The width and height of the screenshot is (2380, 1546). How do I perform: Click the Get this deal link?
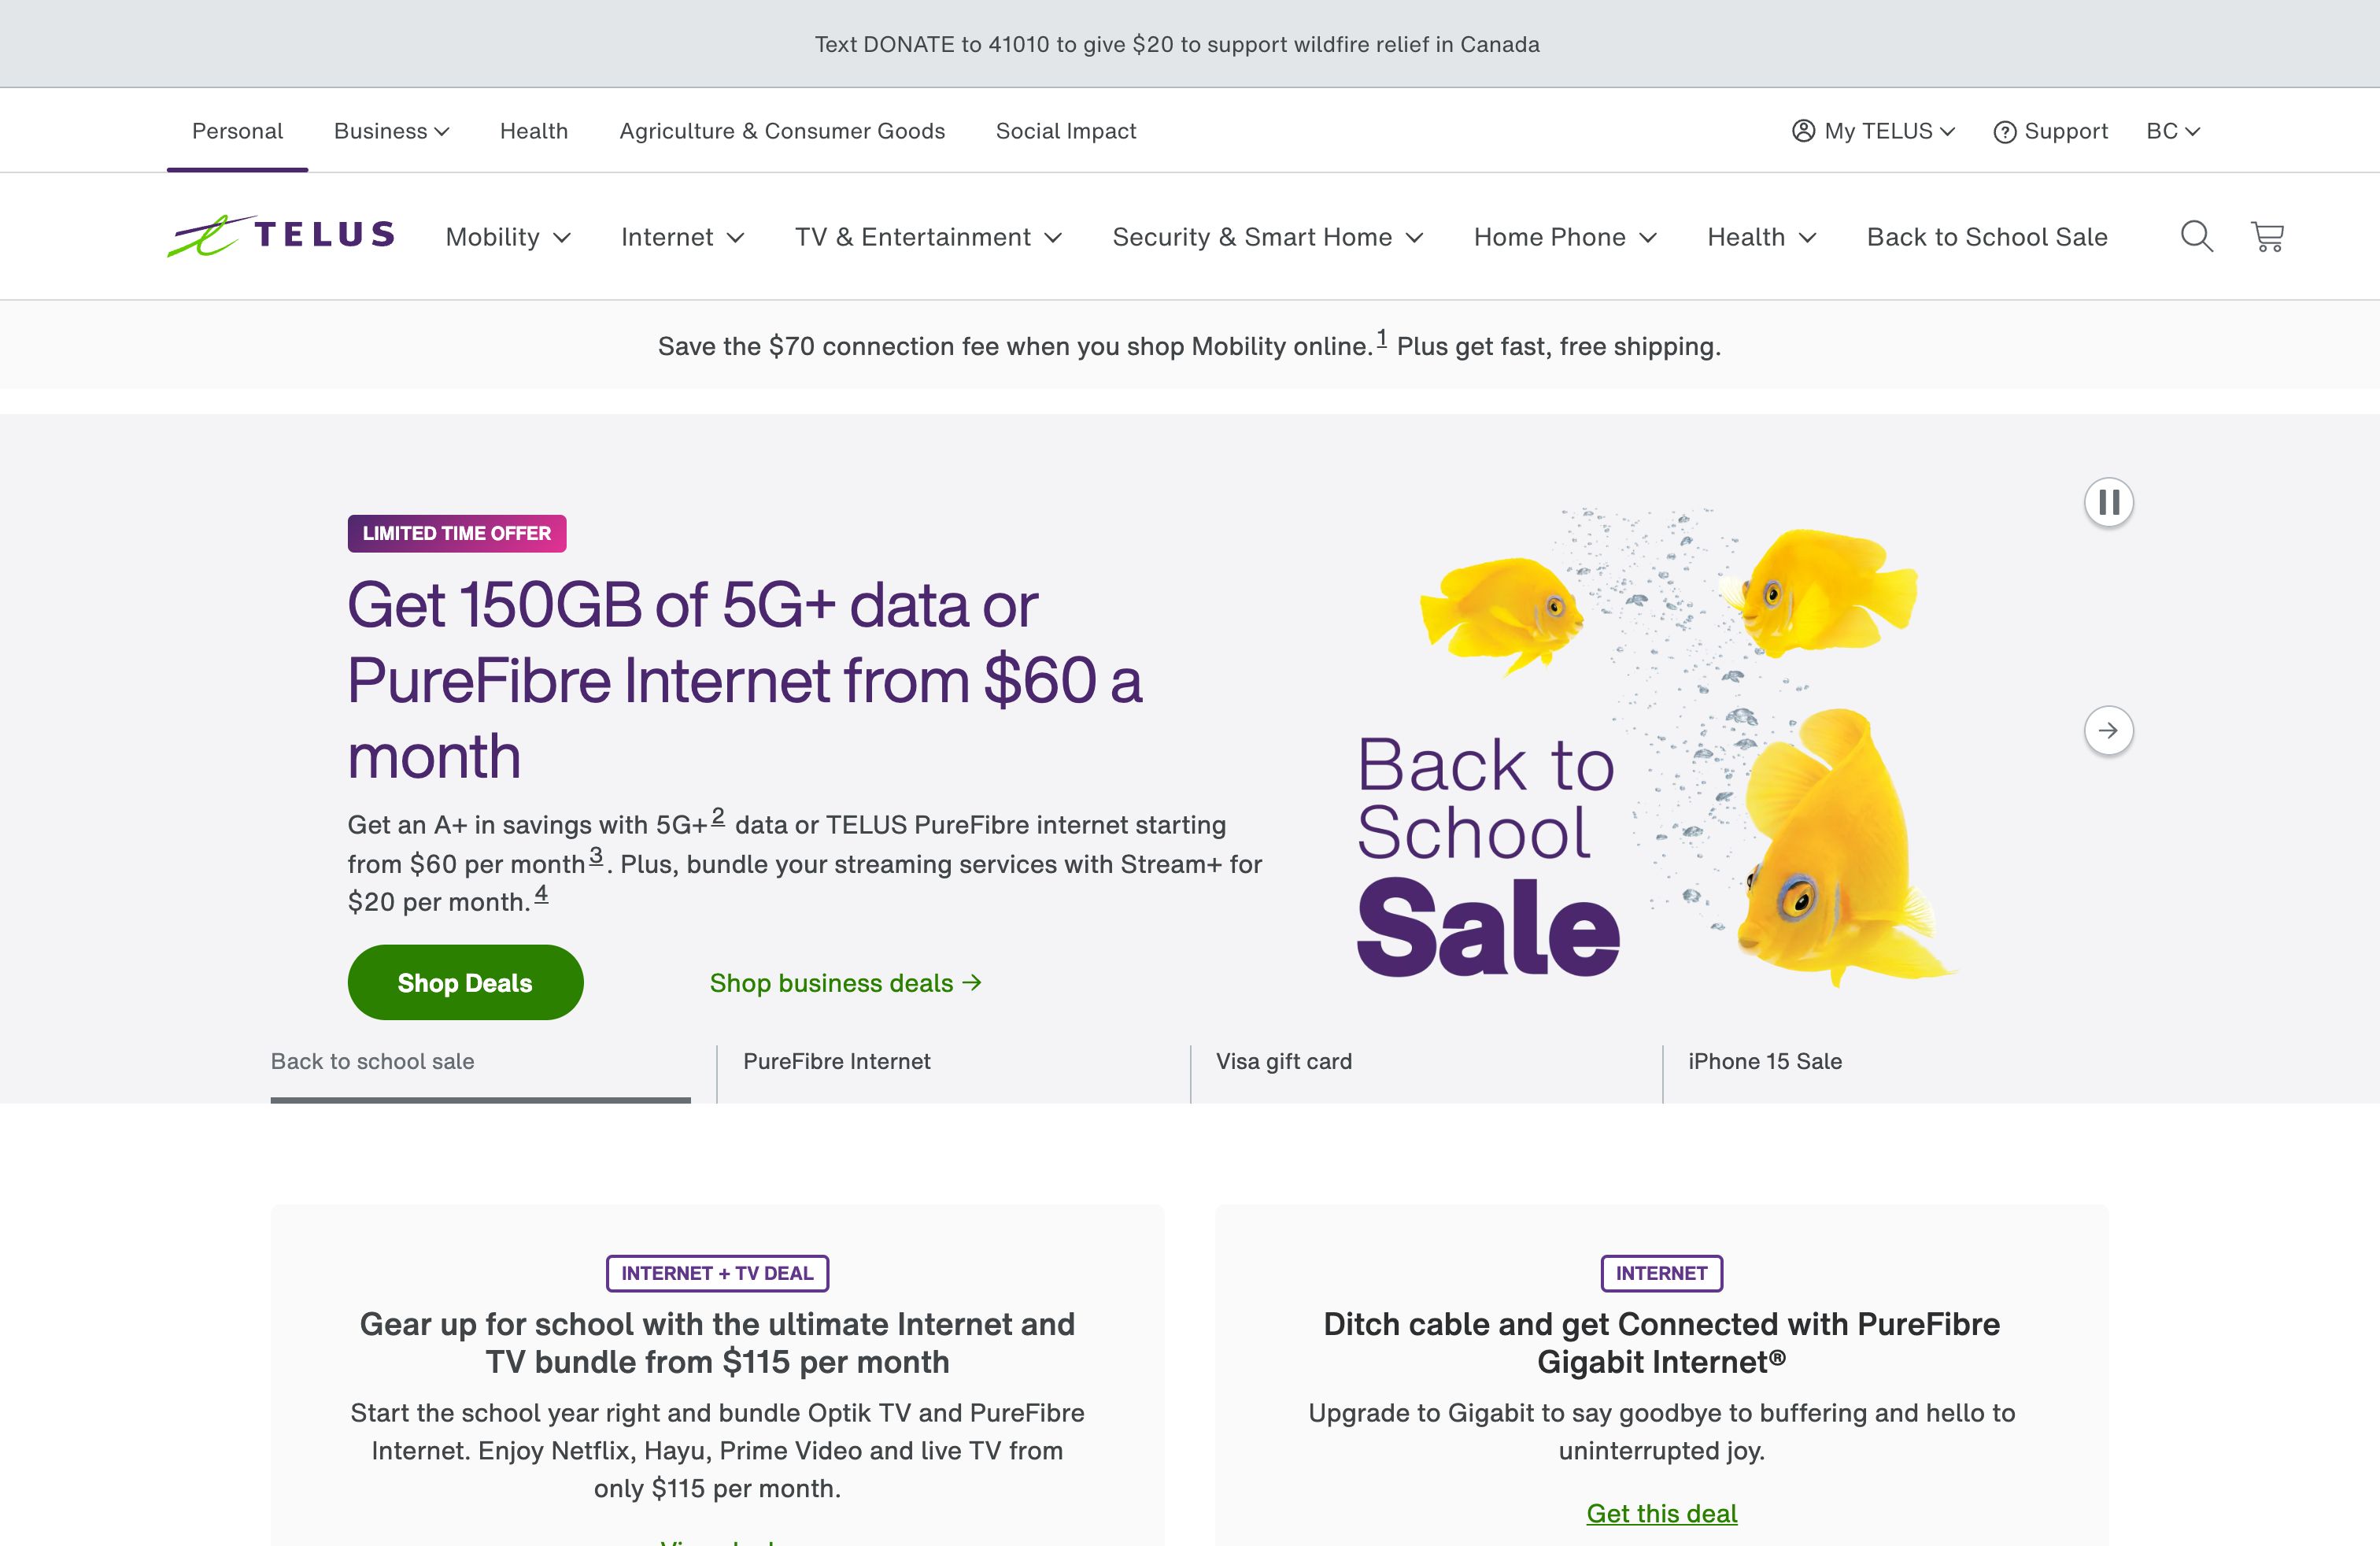(x=1661, y=1514)
